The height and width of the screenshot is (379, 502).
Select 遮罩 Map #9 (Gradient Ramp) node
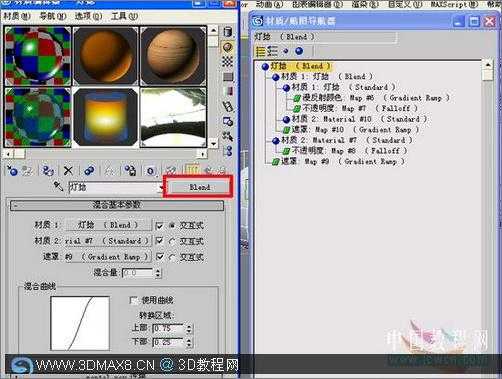[x=338, y=162]
